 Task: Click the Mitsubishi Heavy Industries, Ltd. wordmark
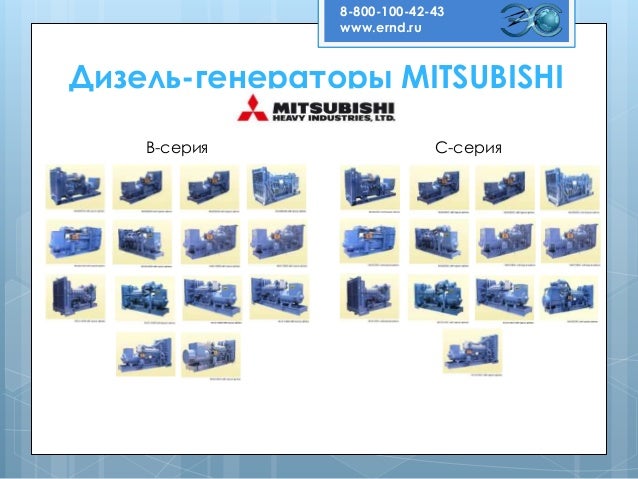pos(334,112)
